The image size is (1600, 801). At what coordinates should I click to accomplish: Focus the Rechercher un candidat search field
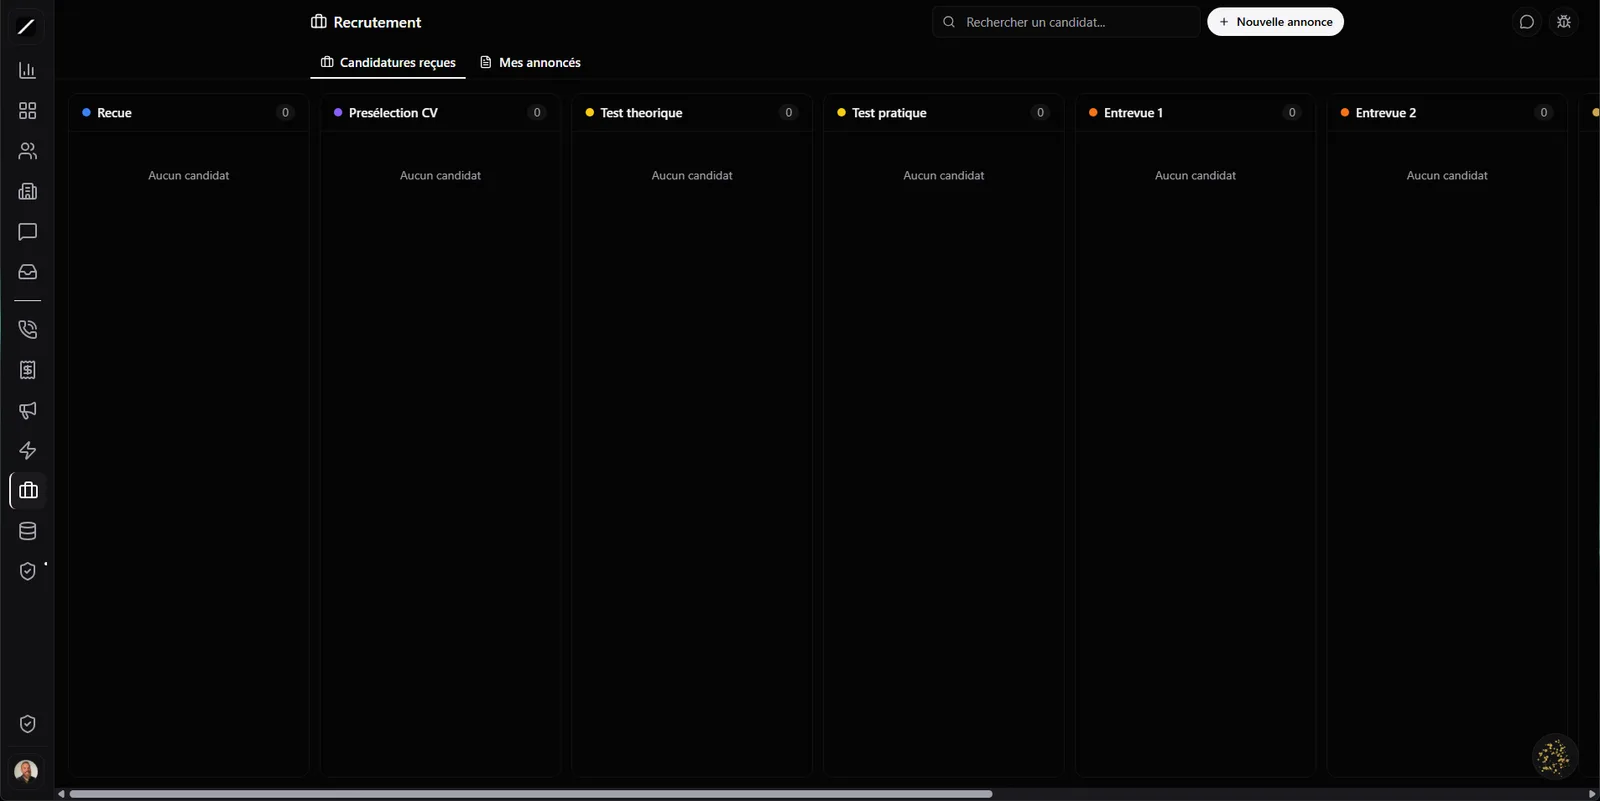(x=1066, y=22)
